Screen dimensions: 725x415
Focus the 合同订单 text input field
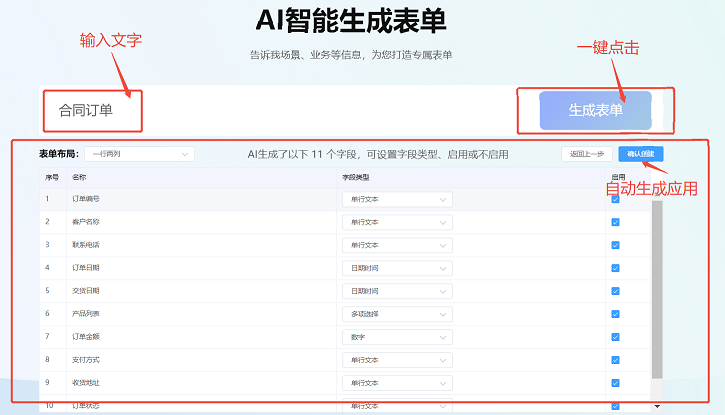pyautogui.click(x=92, y=111)
